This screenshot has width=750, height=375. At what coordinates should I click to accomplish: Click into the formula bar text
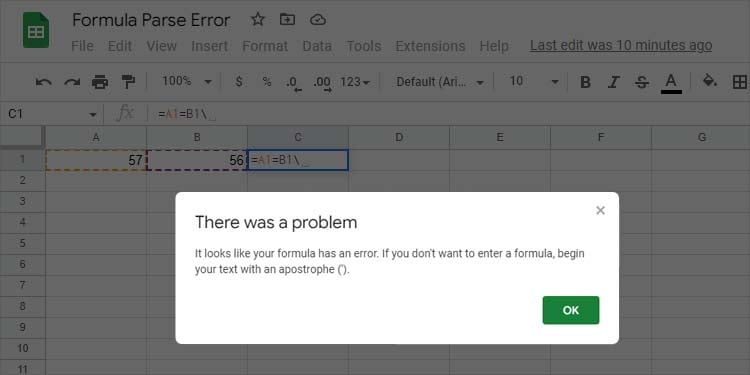187,114
